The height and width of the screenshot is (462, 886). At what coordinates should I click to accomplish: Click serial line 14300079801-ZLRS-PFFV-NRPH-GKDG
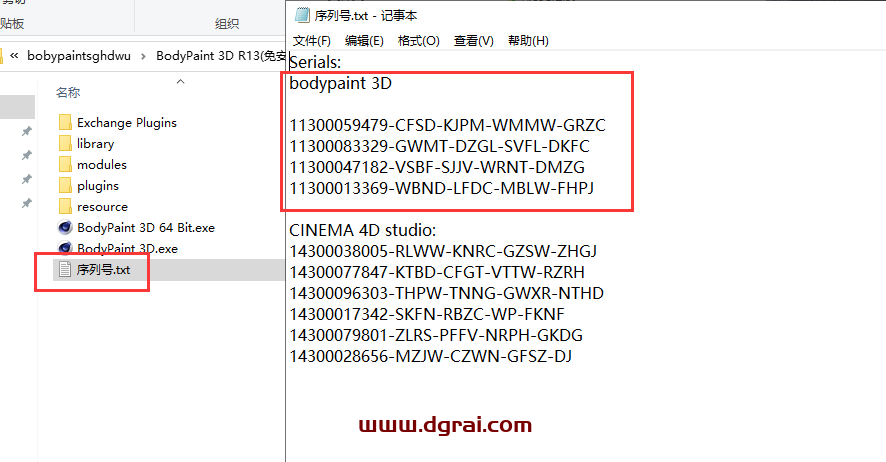[x=436, y=335]
